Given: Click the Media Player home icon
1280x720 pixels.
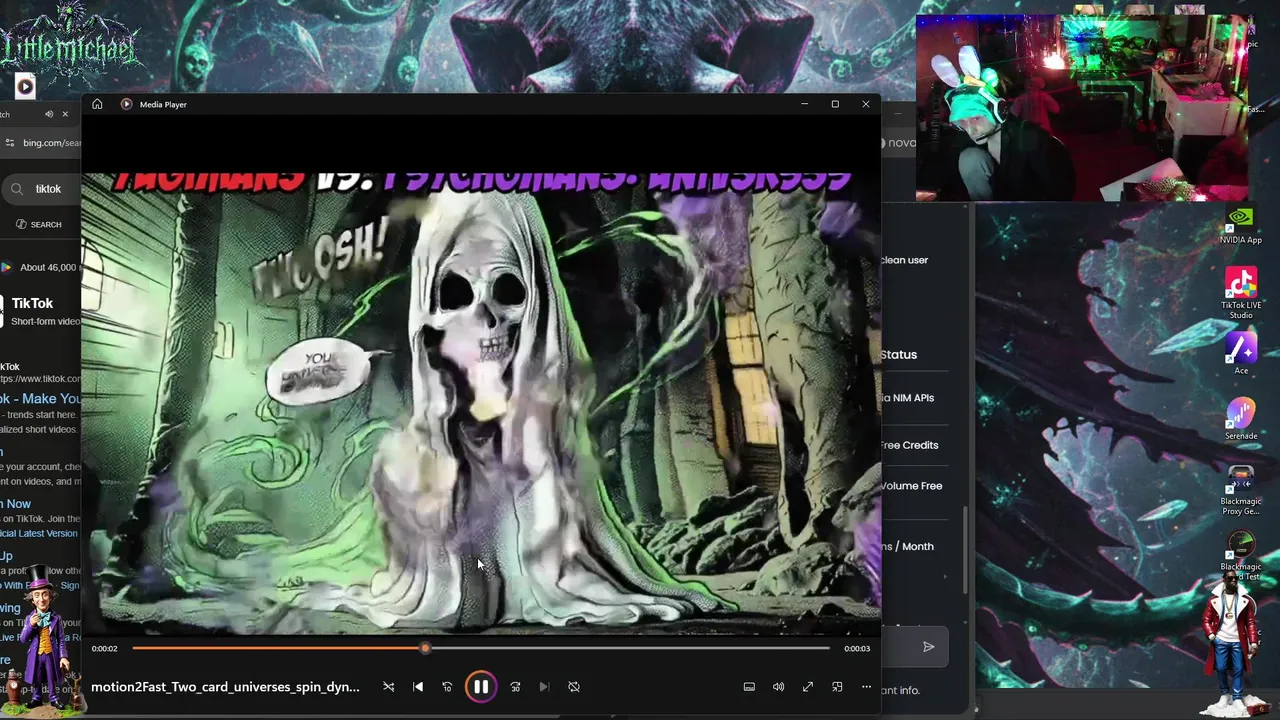Looking at the screenshot, I should tap(97, 104).
